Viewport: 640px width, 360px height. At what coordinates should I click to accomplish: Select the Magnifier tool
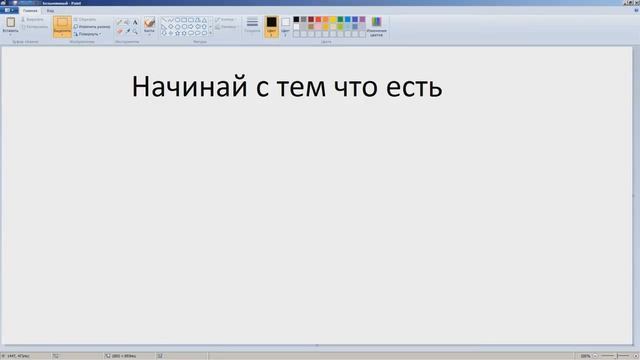(x=135, y=31)
